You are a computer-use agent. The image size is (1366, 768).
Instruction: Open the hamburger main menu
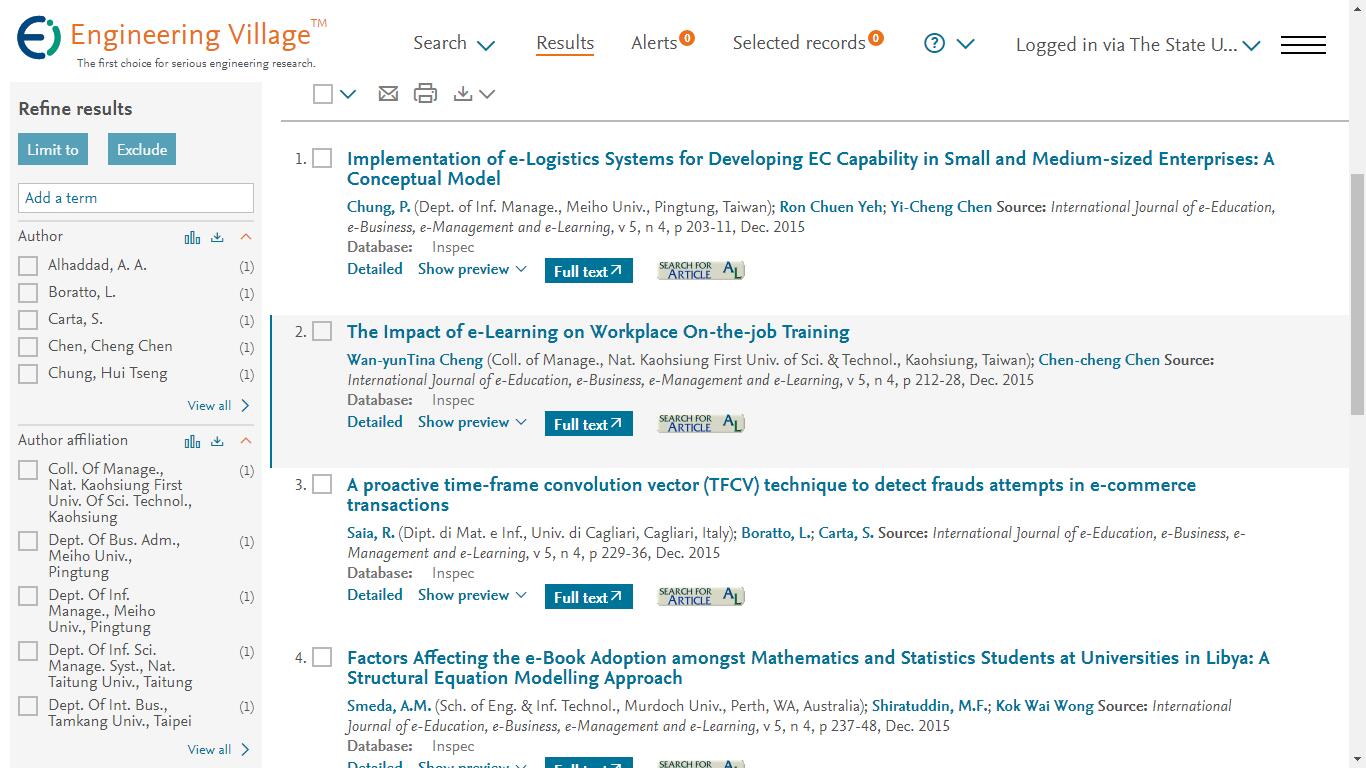(1303, 44)
